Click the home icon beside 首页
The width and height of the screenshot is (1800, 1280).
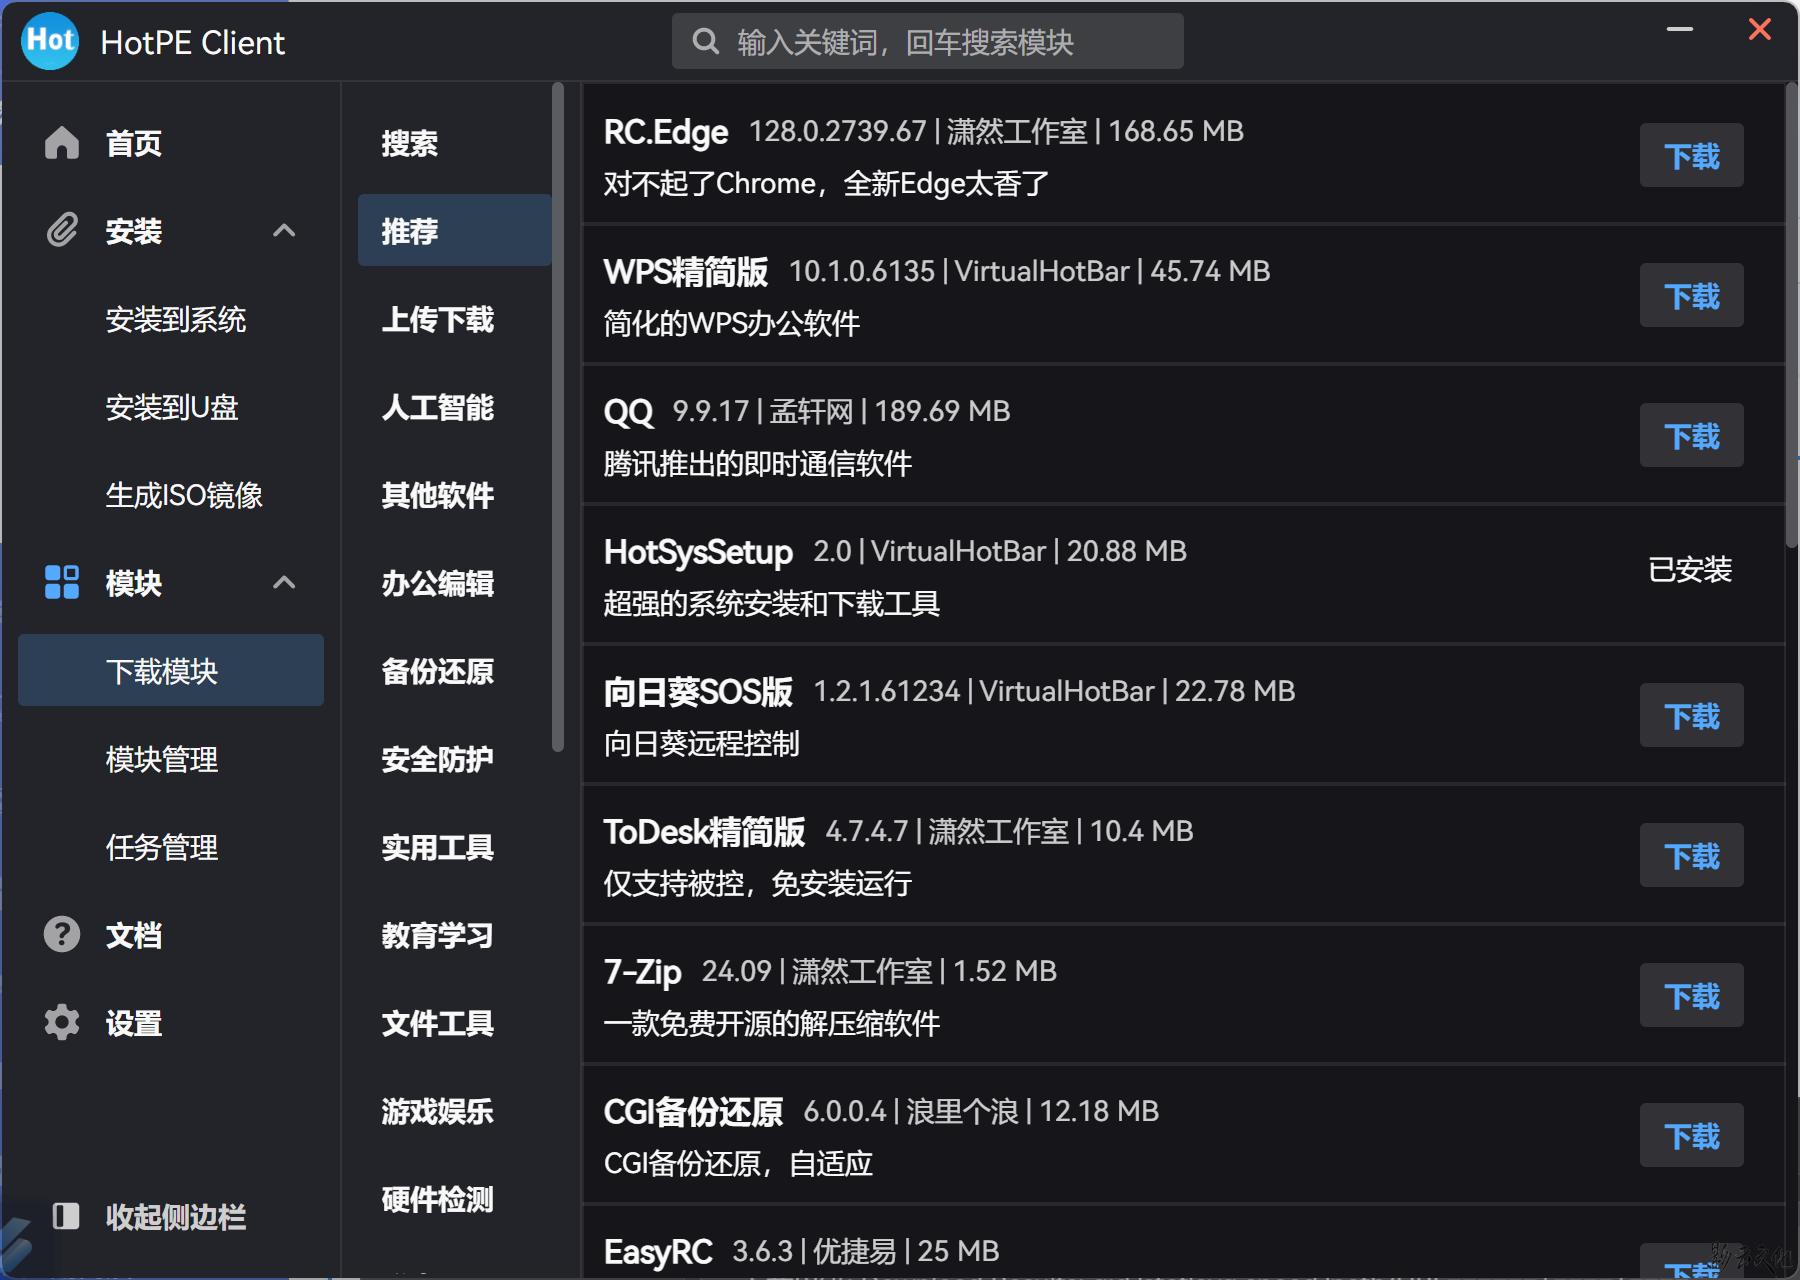(x=62, y=143)
